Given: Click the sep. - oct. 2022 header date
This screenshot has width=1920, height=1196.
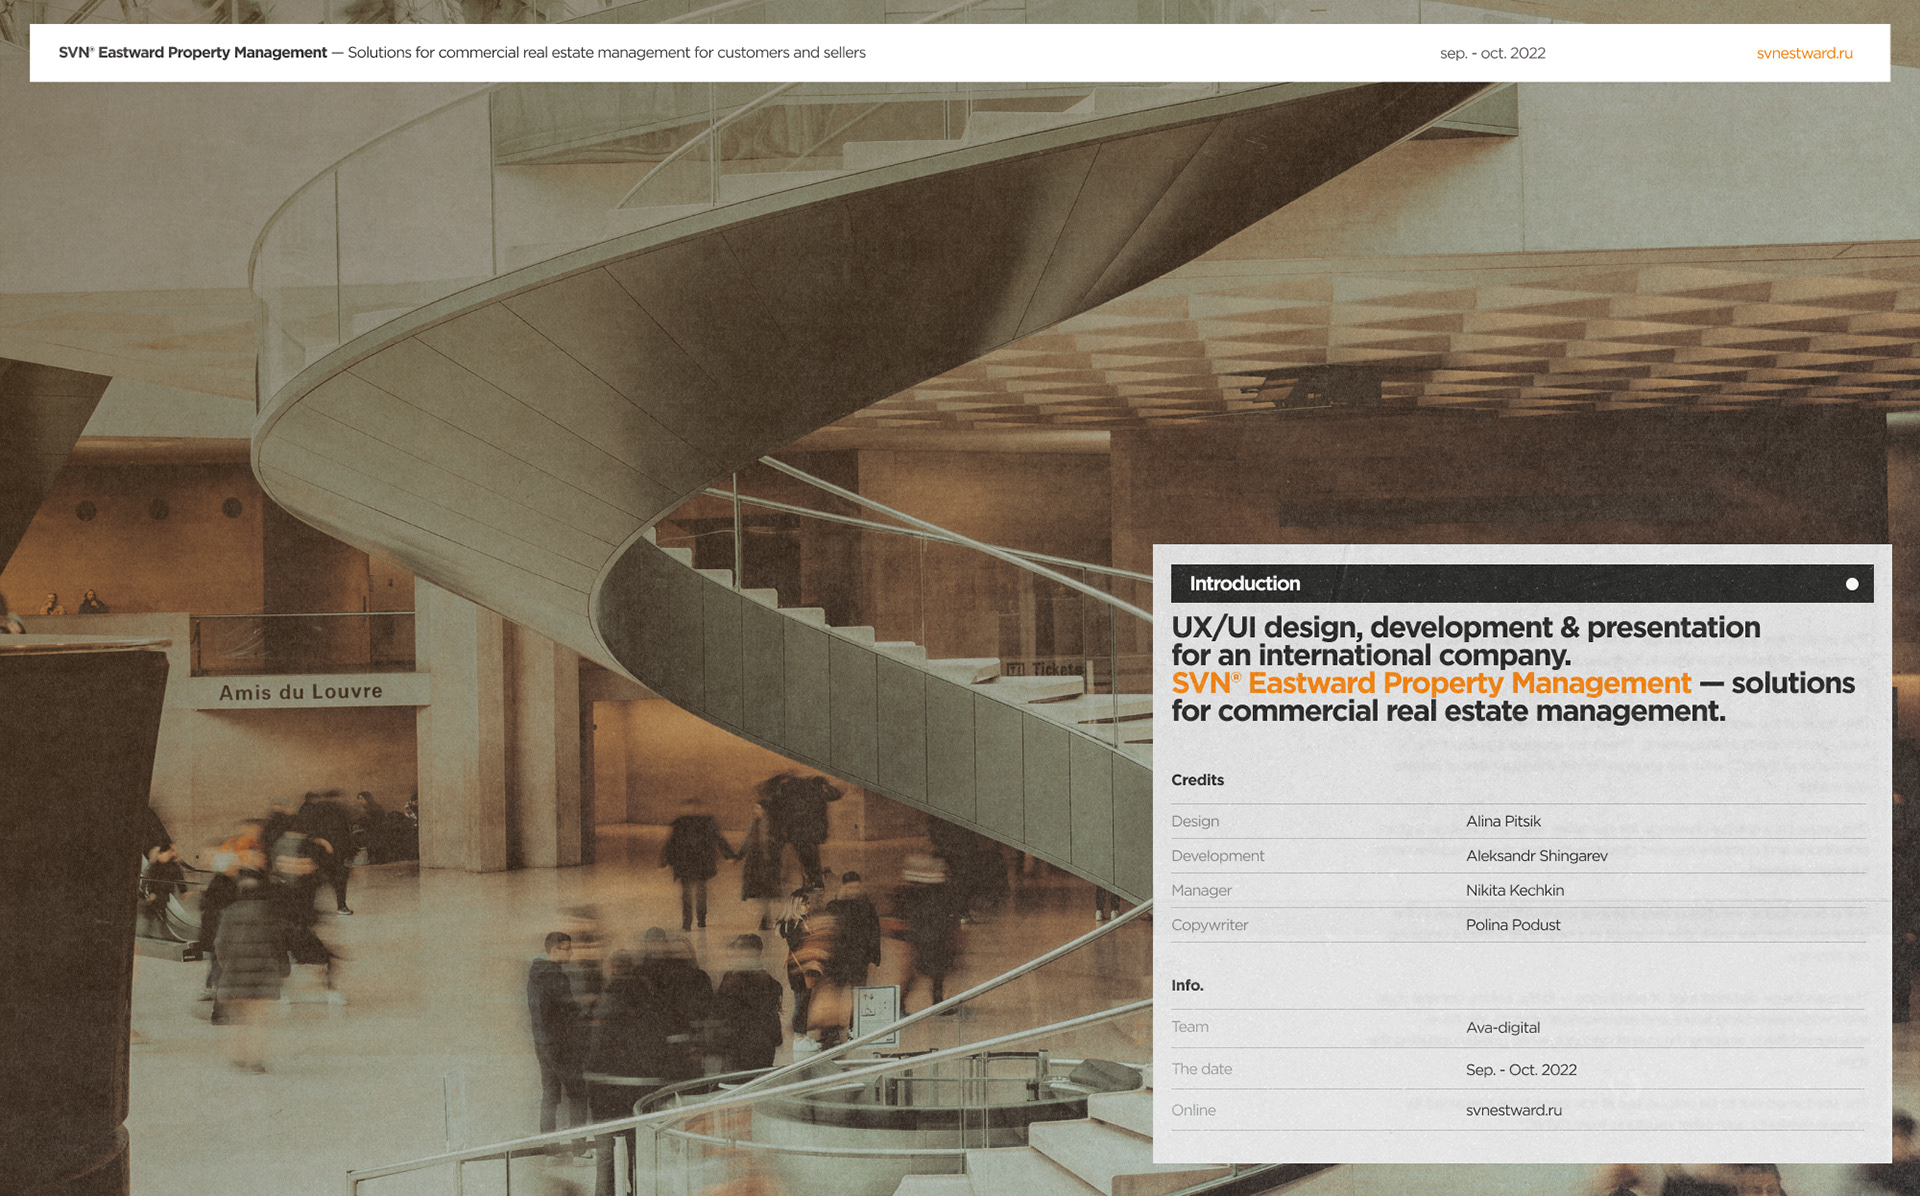Looking at the screenshot, I should pos(1492,53).
